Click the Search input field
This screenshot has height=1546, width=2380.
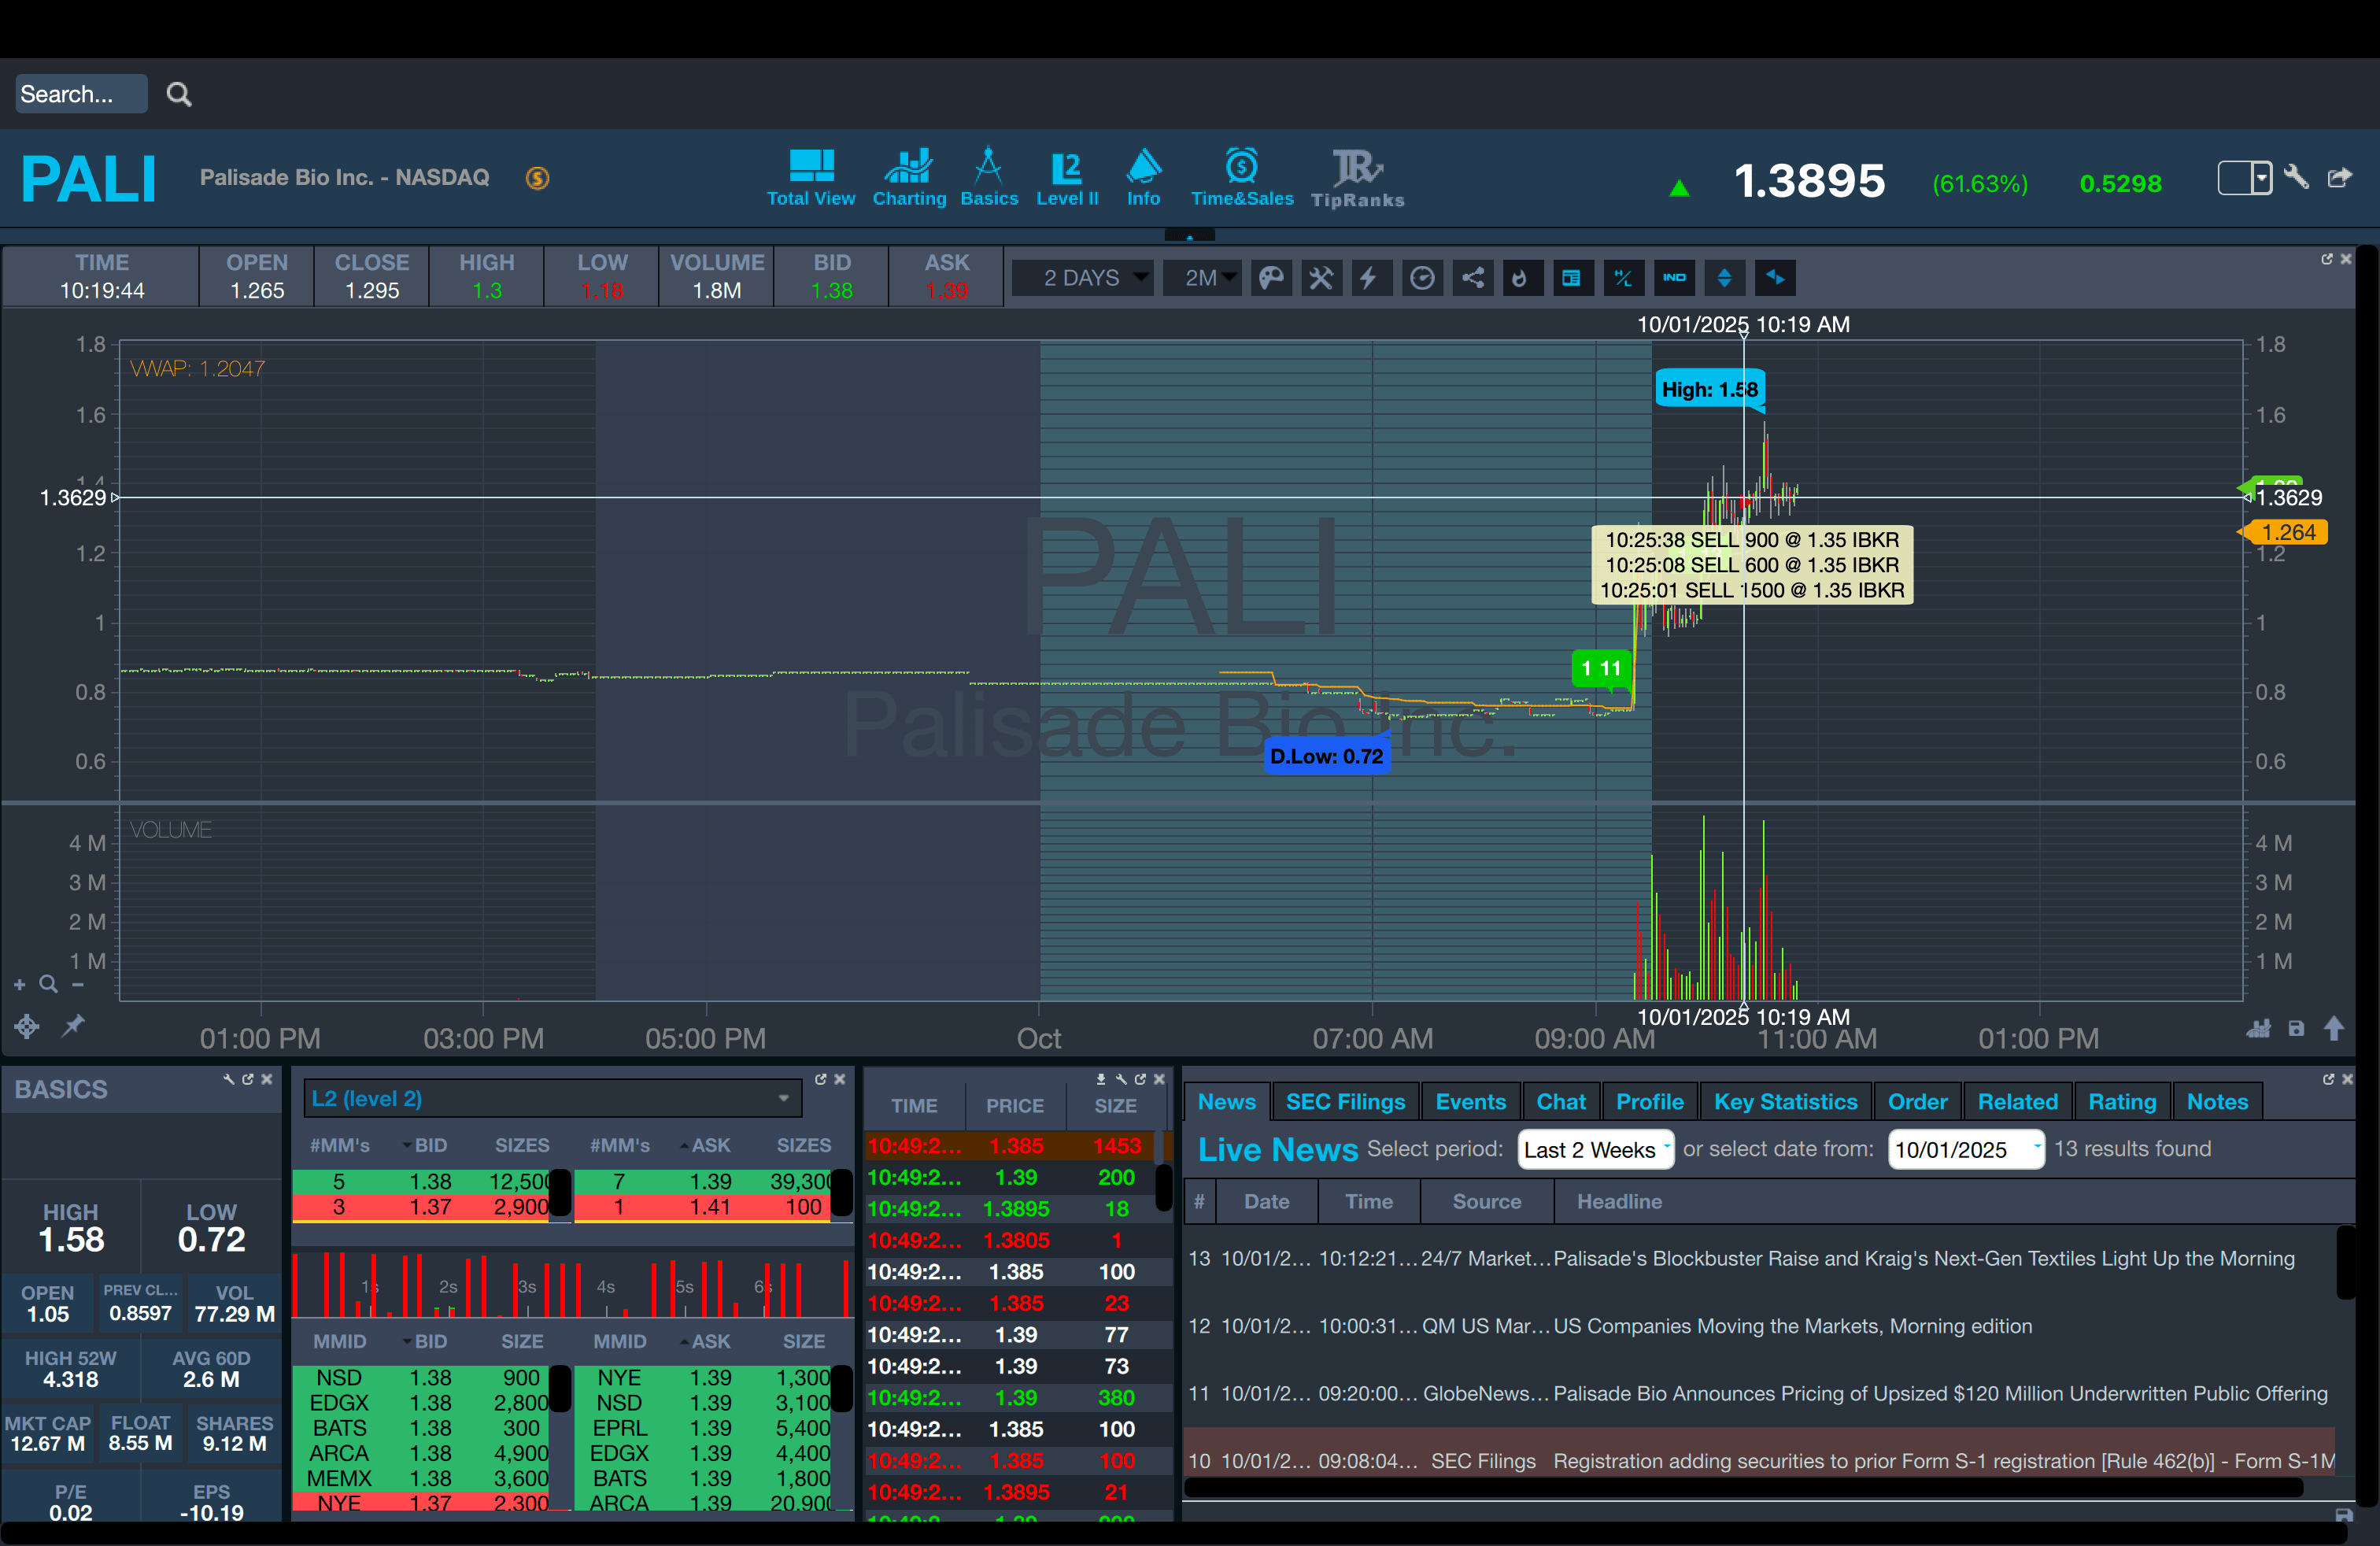[80, 94]
